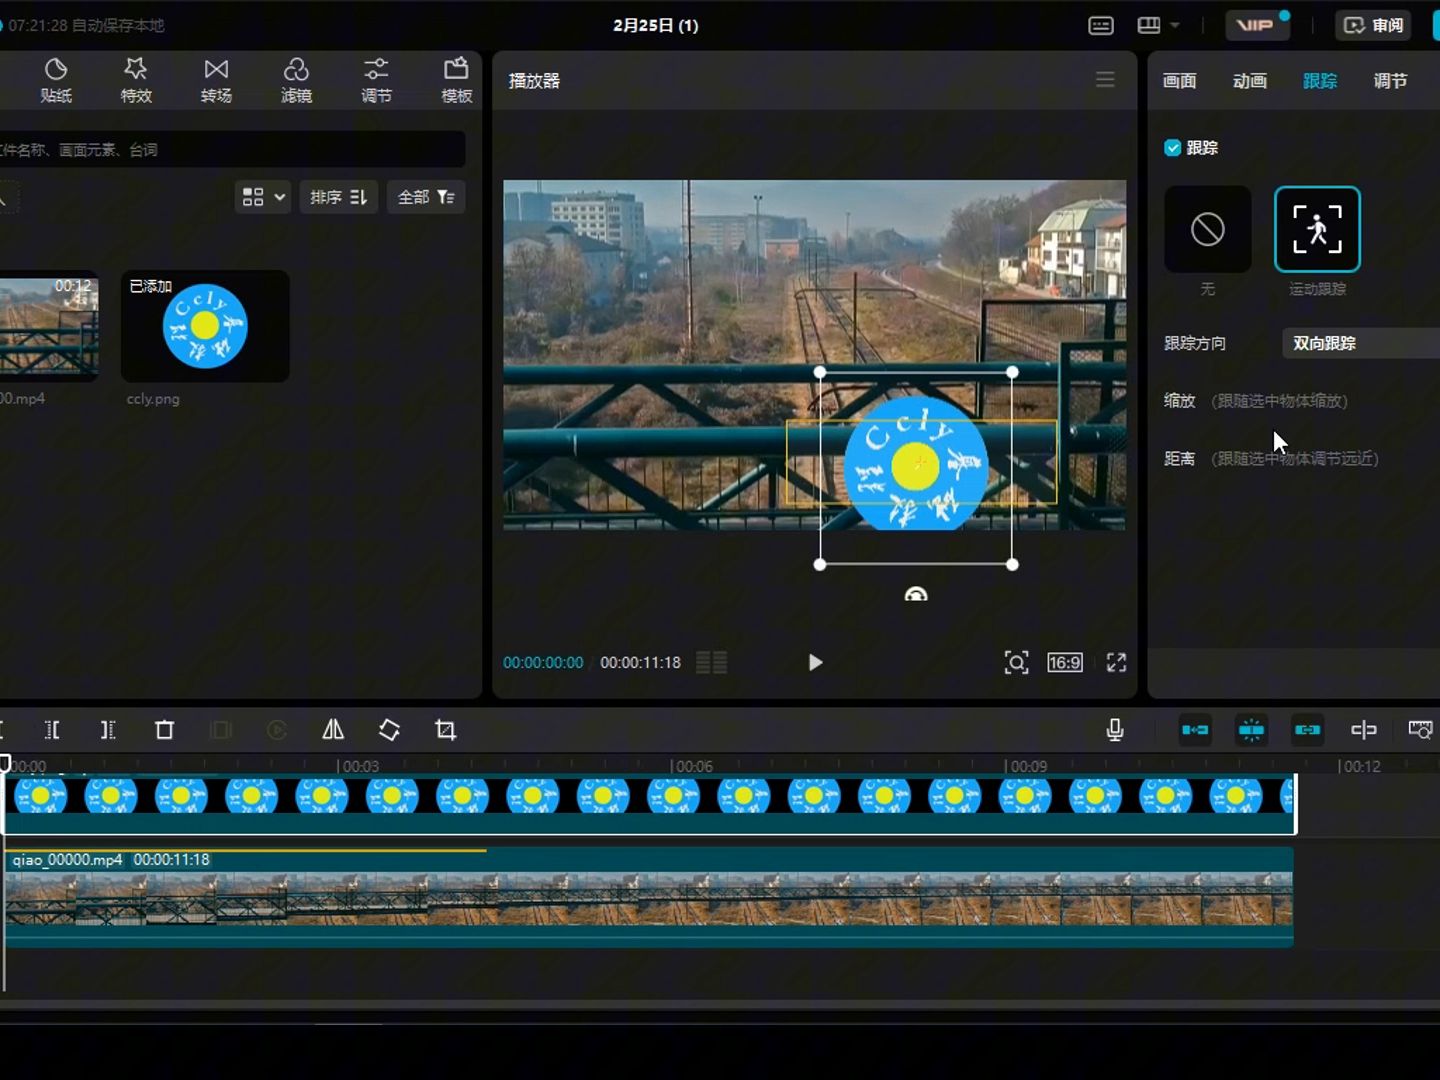This screenshot has width=1440, height=1080.
Task: Click the split-left trim tool in timeline toolbar
Action: (52, 730)
